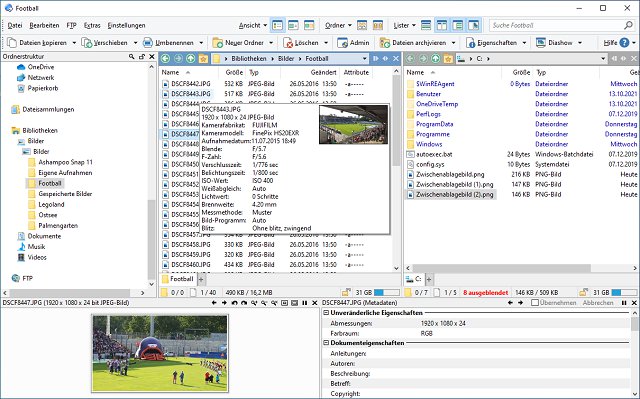640x399 pixels.
Task: Click the second folder icon right of Ordner
Action: [x=378, y=25]
